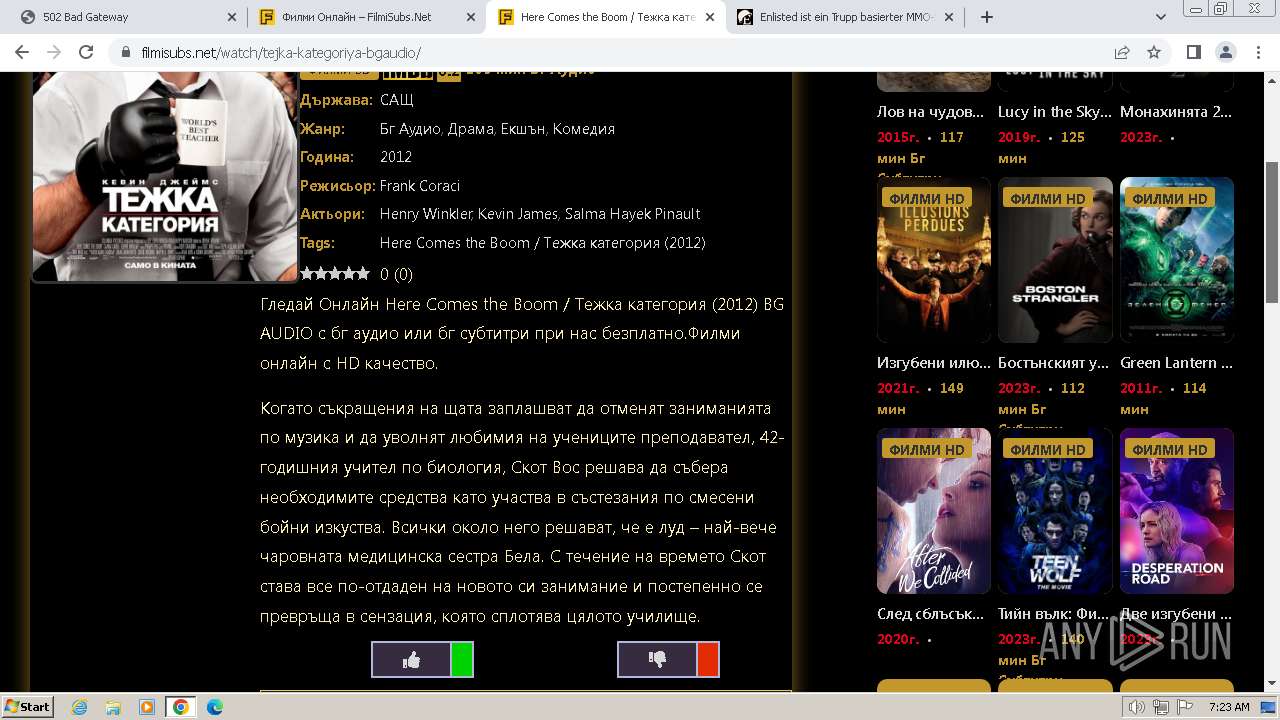This screenshot has width=1280, height=720.
Task: Click the Chrome icon on taskbar
Action: (x=180, y=707)
